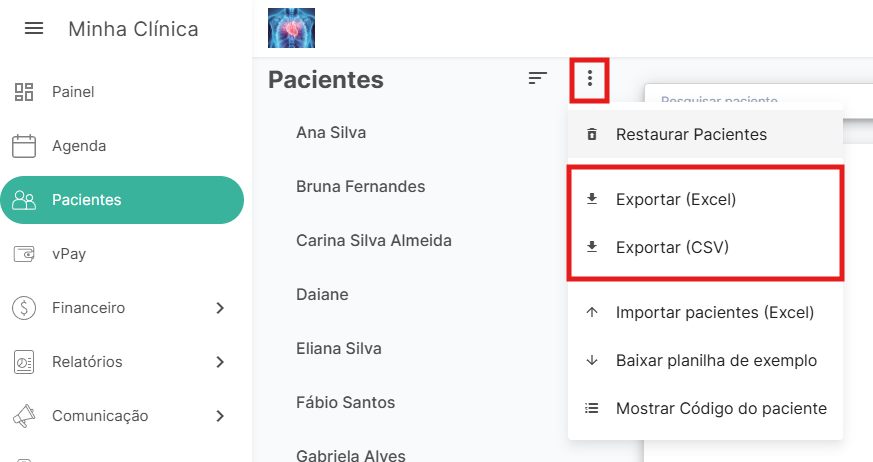The height and width of the screenshot is (462, 873).
Task: Open vPay wallet section
Action: (68, 254)
